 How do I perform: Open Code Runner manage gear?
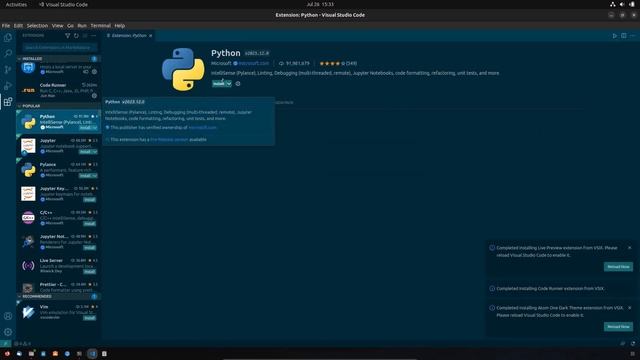coord(94,96)
